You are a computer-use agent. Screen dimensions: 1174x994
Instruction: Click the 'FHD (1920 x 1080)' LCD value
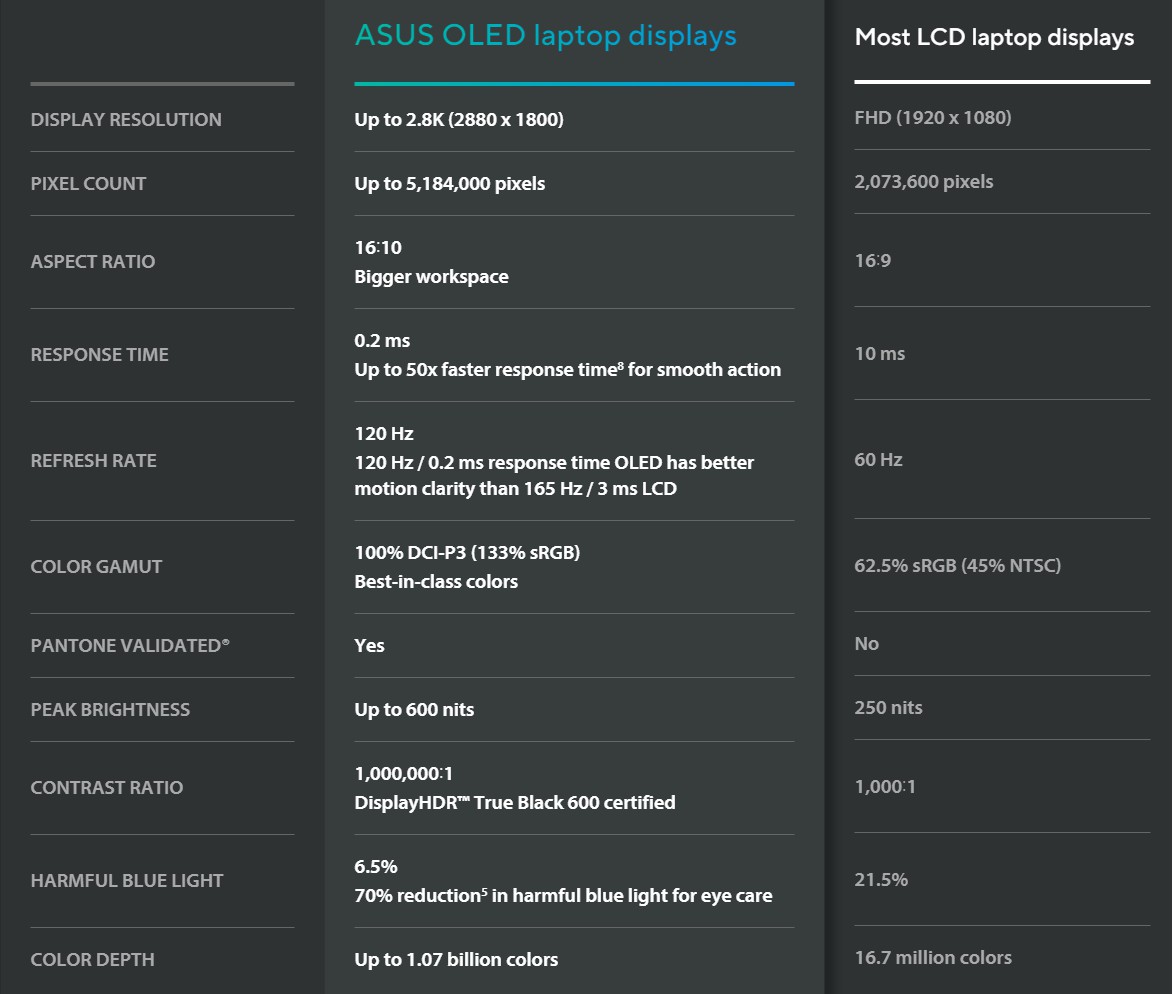(x=933, y=118)
